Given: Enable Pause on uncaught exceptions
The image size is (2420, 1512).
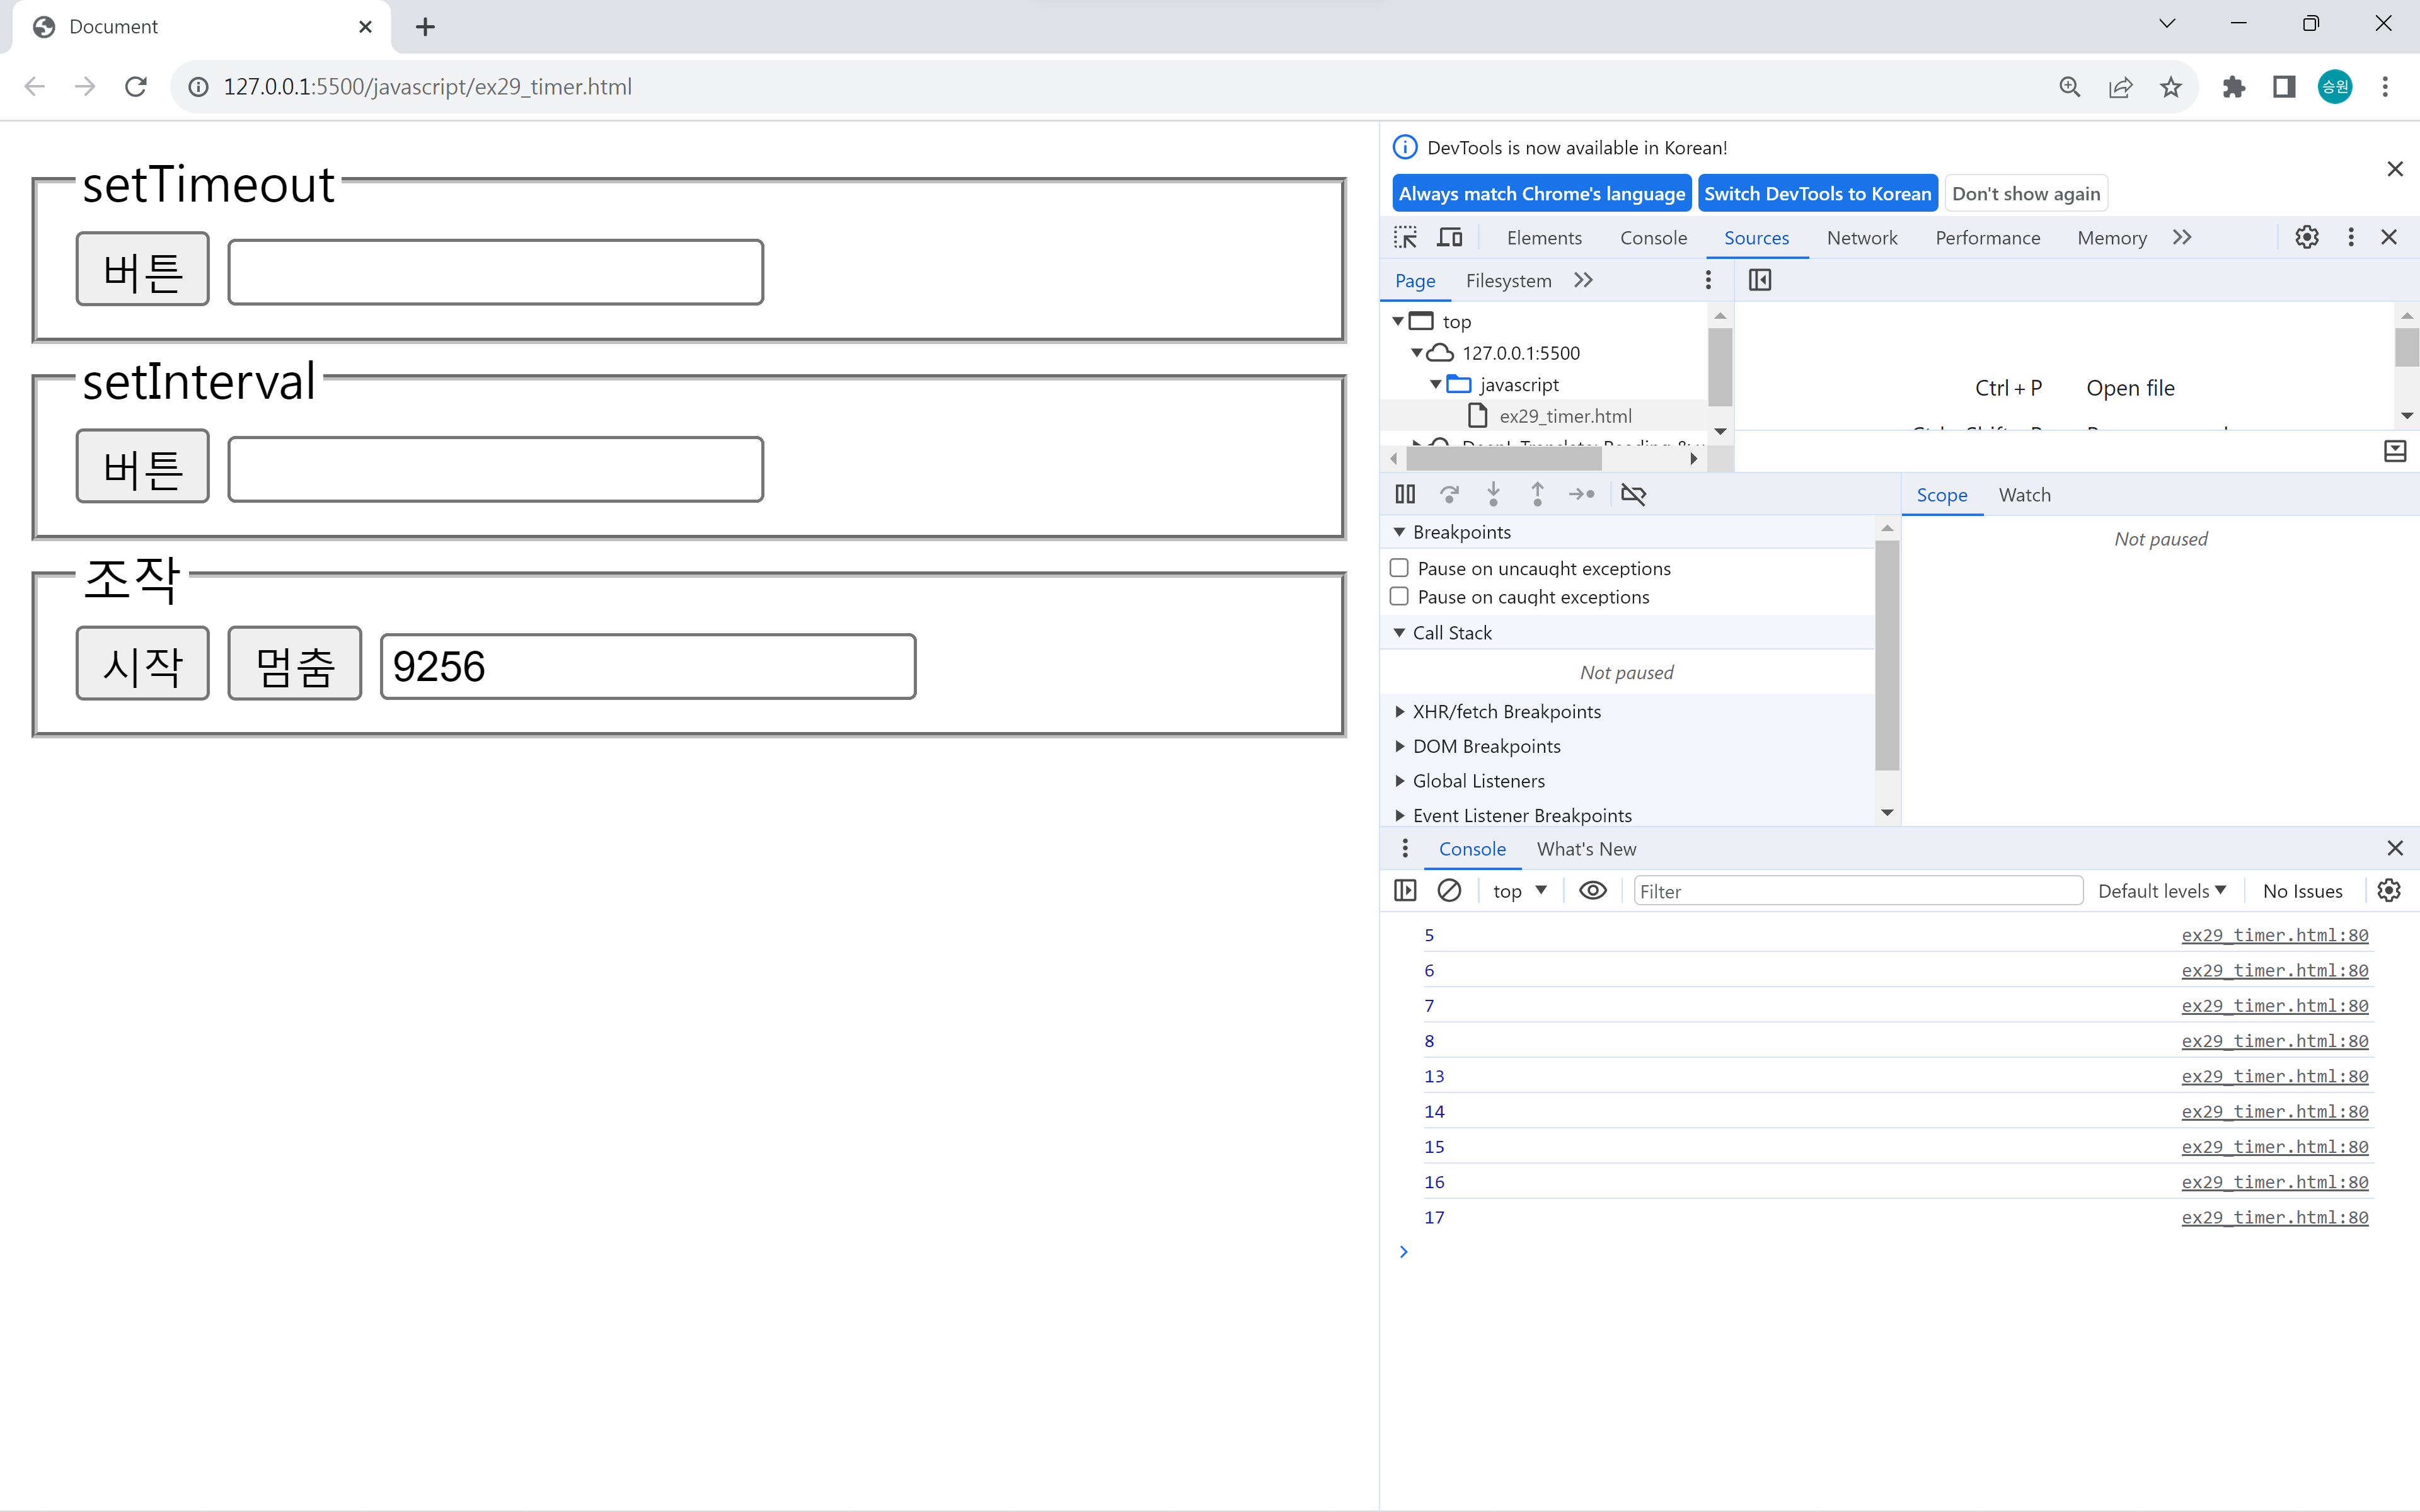Looking at the screenshot, I should pyautogui.click(x=1400, y=568).
